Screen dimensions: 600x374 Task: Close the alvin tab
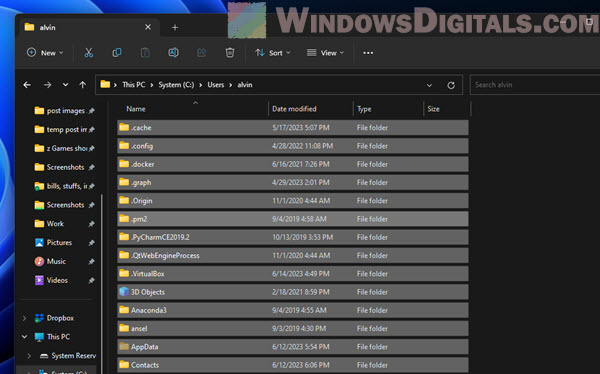click(x=148, y=27)
